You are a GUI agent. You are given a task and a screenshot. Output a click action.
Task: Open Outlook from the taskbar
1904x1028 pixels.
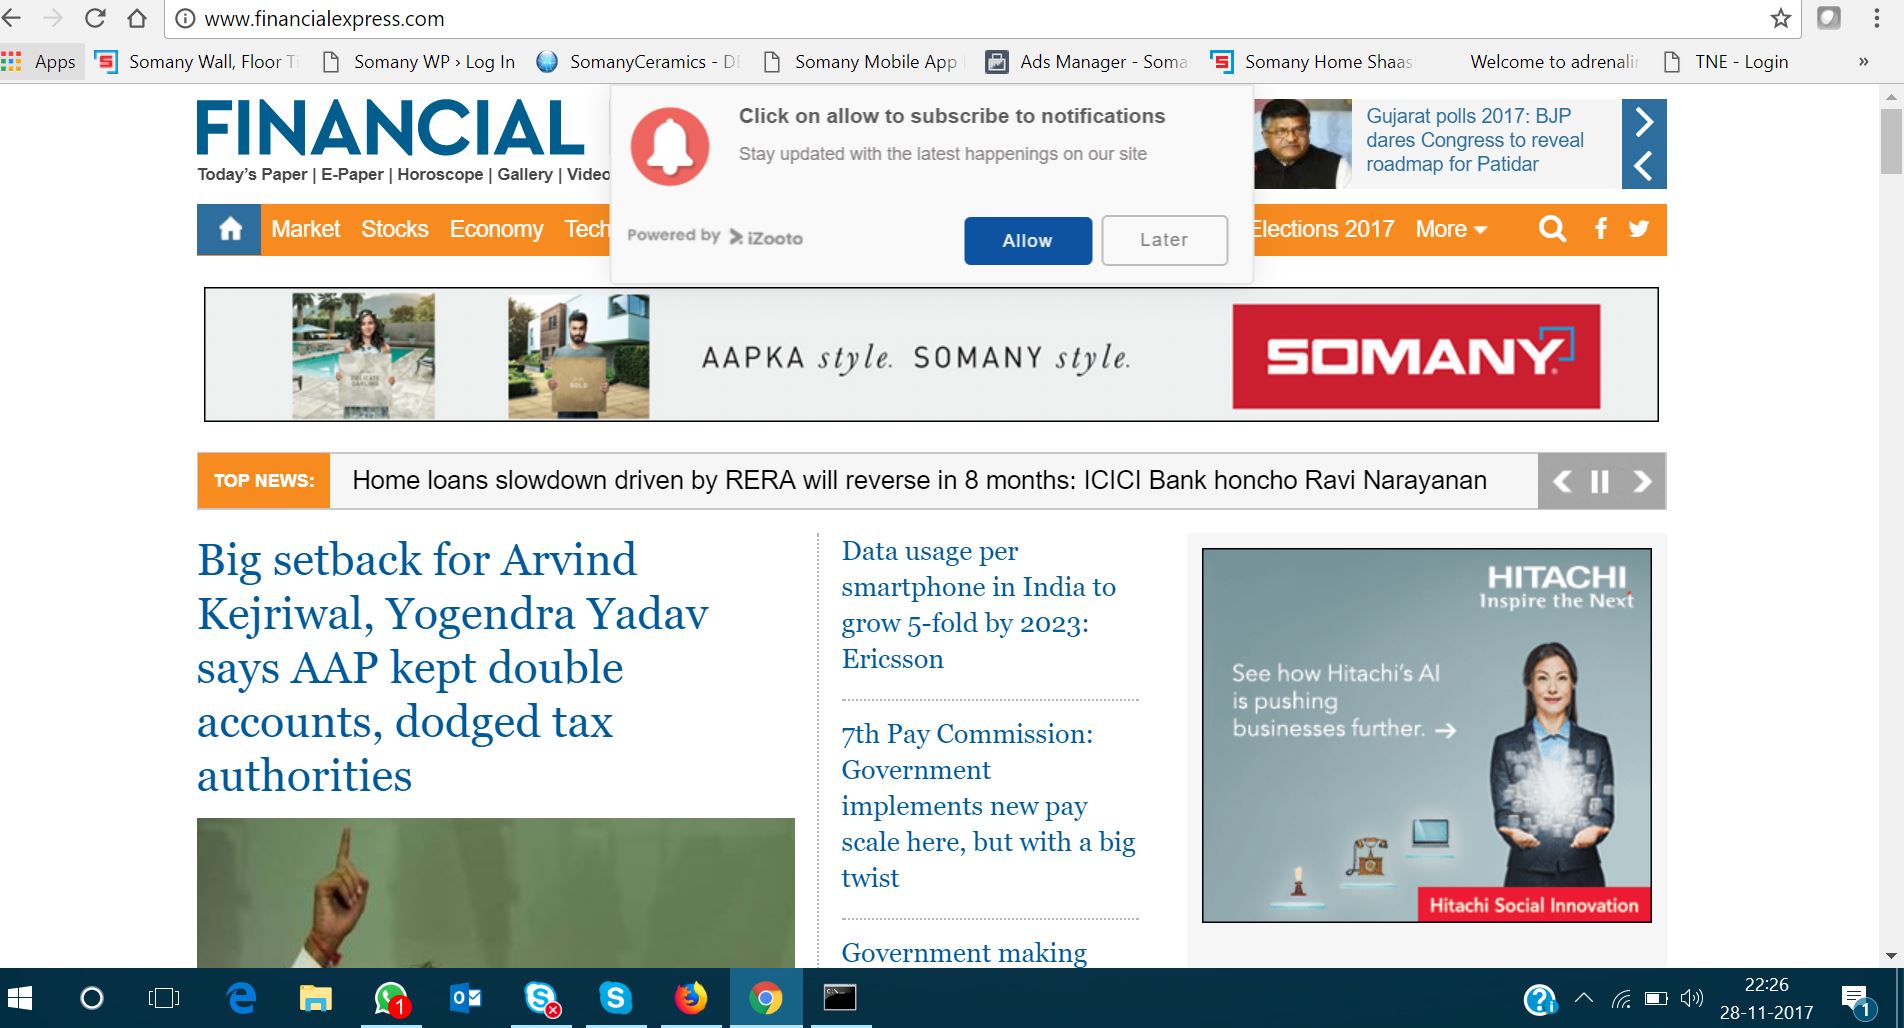(466, 998)
